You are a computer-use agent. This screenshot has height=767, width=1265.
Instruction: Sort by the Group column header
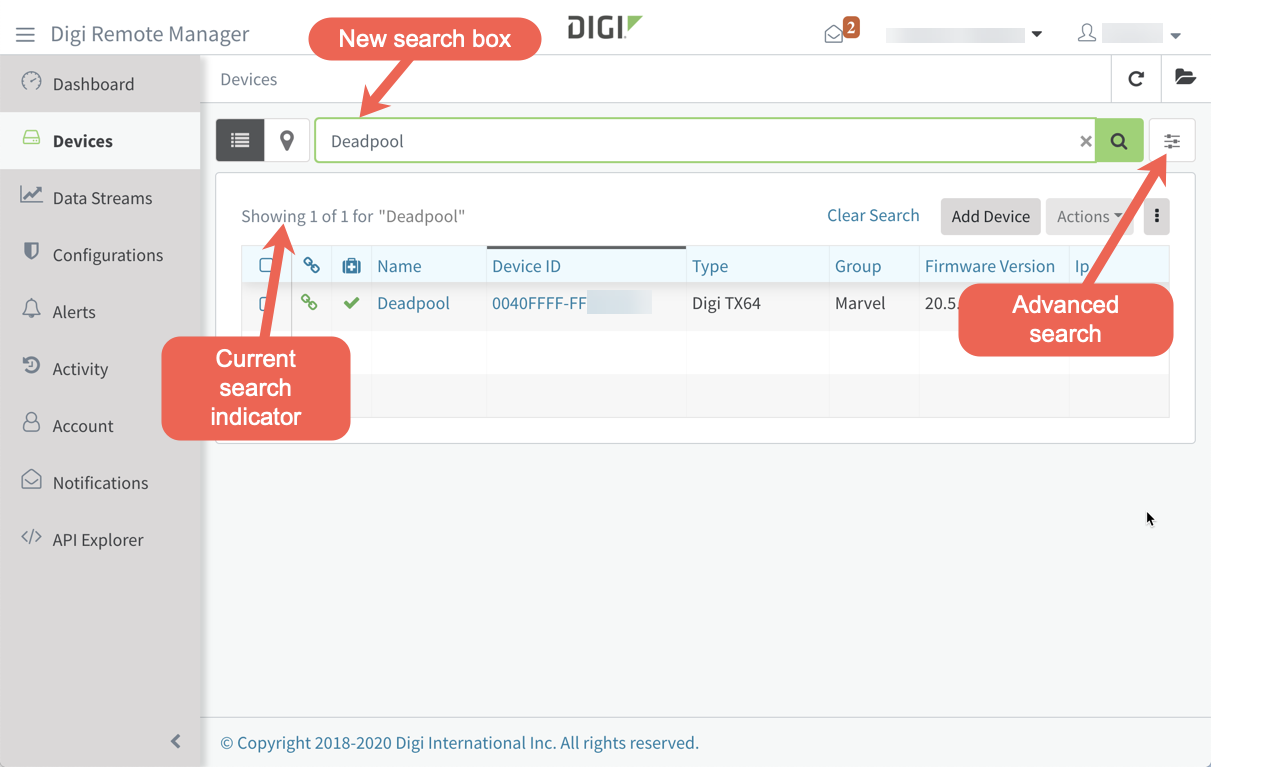858,266
